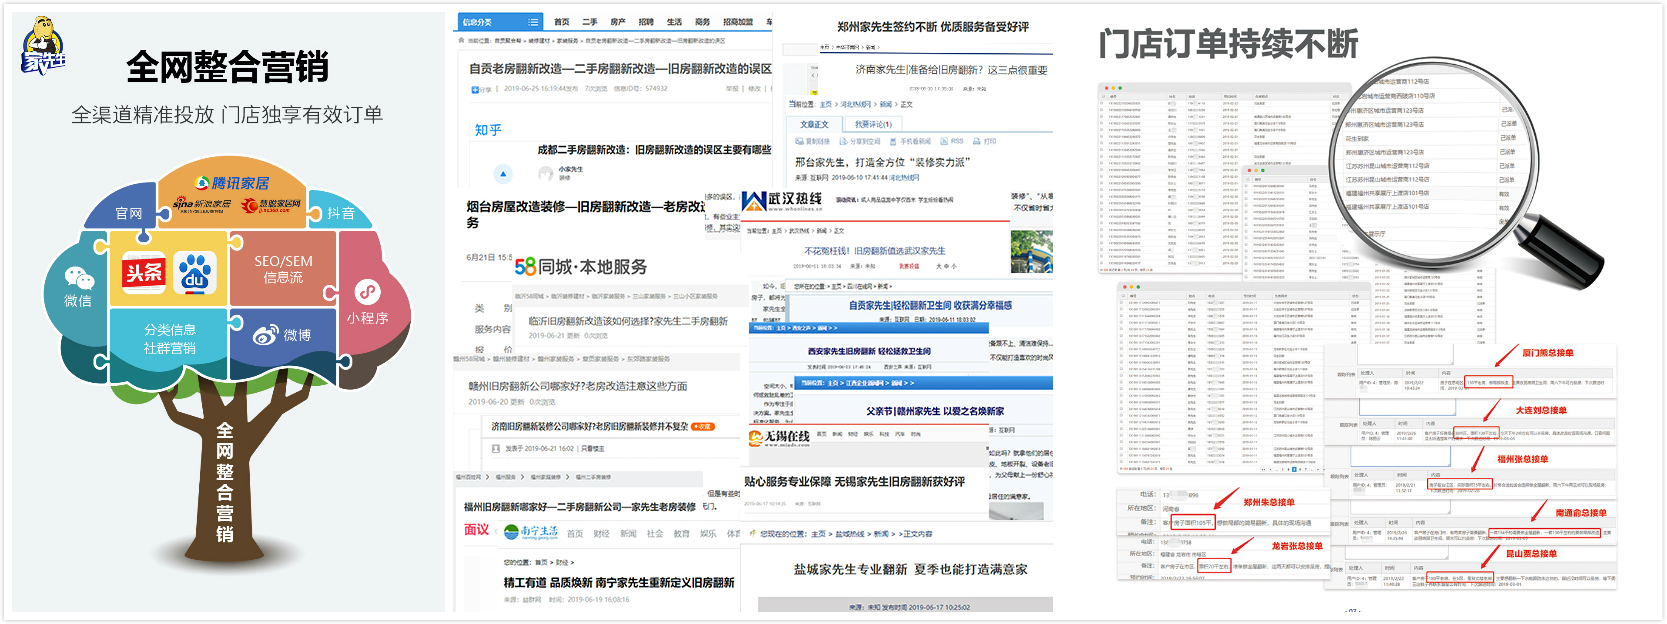Click the article photo thumbnail beside 武汉 headline
1667x624 pixels.
tap(1032, 251)
